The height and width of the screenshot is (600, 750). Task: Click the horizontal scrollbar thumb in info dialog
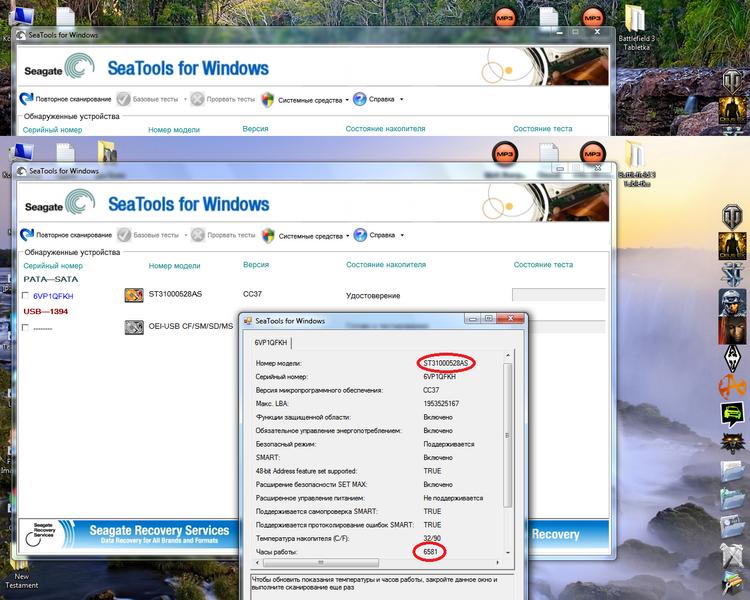point(321,563)
